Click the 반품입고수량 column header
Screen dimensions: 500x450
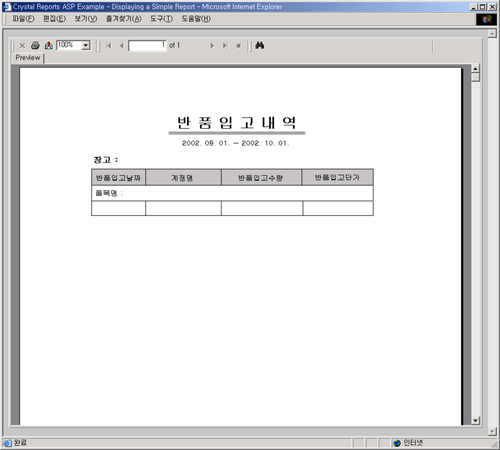pyautogui.click(x=261, y=177)
